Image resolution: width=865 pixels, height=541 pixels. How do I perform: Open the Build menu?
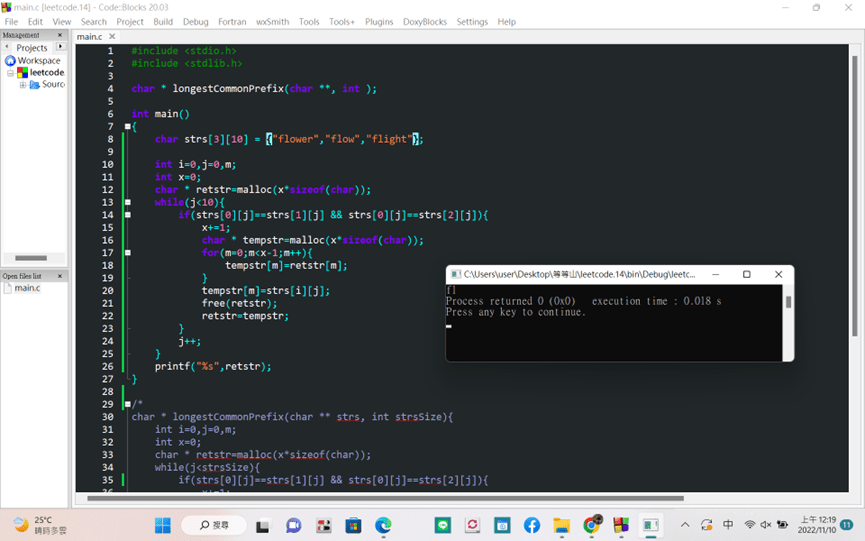coord(163,21)
